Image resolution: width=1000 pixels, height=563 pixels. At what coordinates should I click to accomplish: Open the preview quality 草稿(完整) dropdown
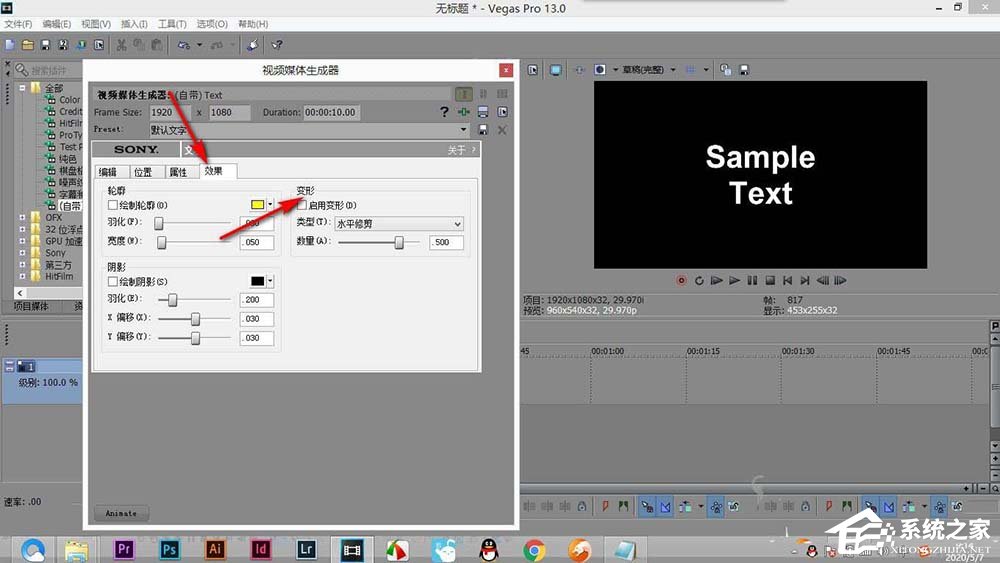[672, 69]
